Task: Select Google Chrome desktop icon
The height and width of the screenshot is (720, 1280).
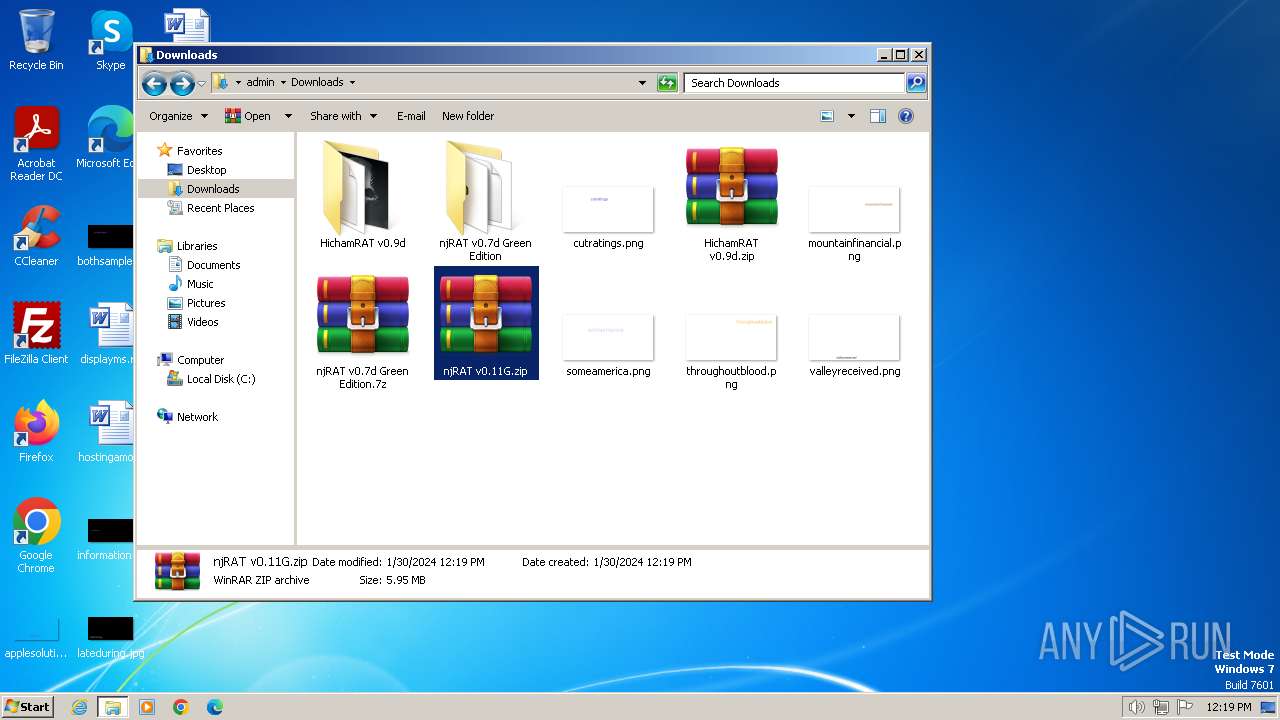Action: (36, 535)
